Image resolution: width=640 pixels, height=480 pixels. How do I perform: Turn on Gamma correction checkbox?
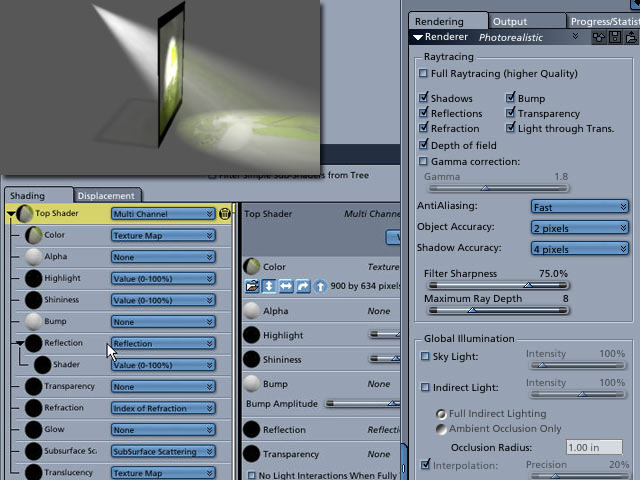(423, 161)
